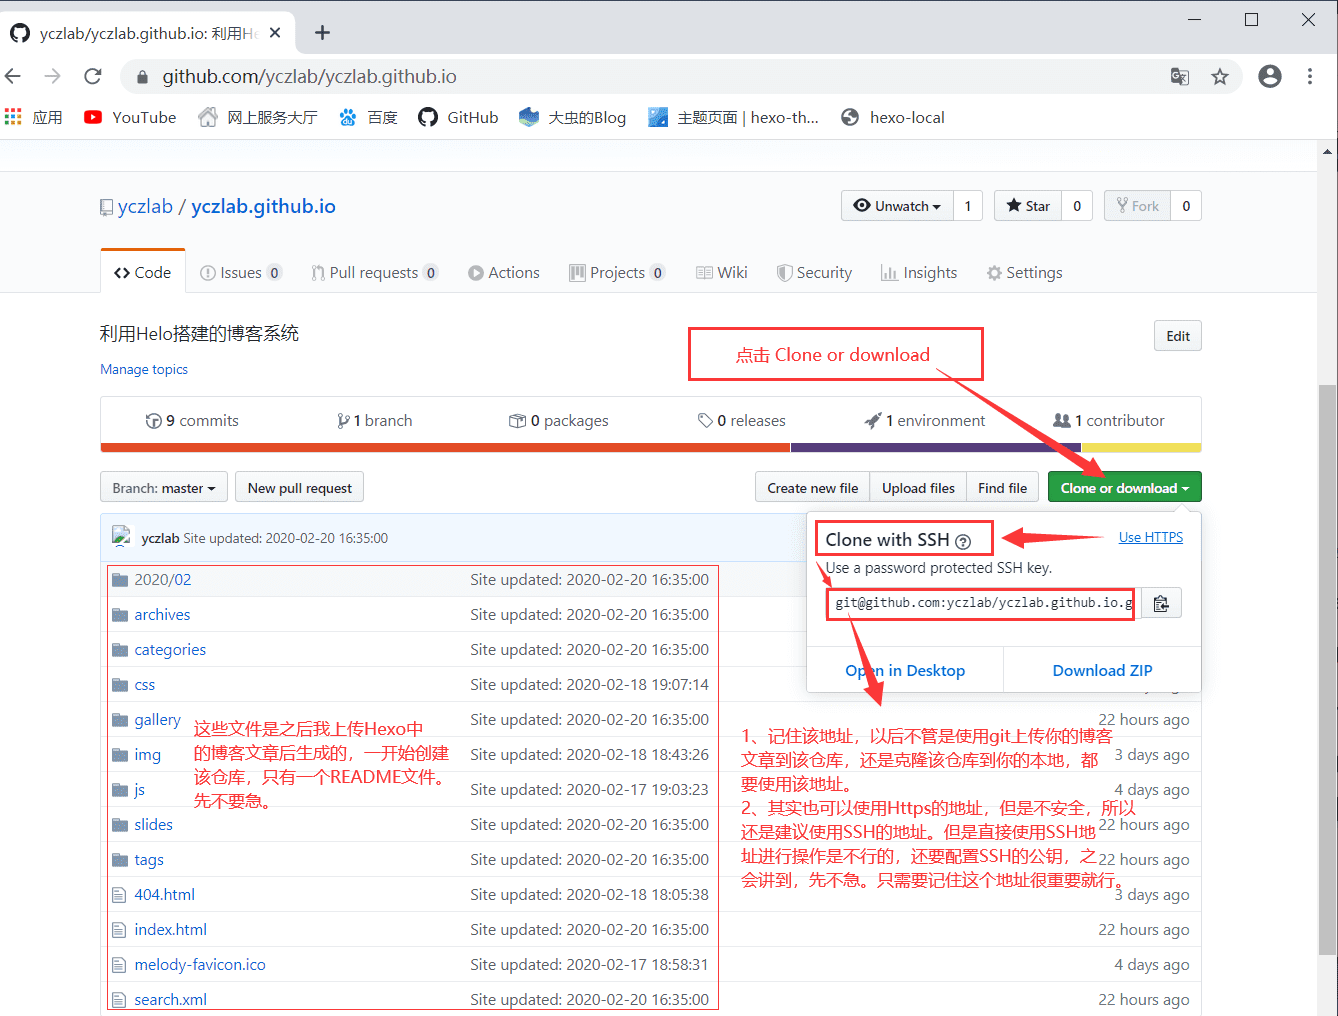The height and width of the screenshot is (1016, 1338).
Task: Copy SSH clone URL to clipboard
Action: [1161, 603]
